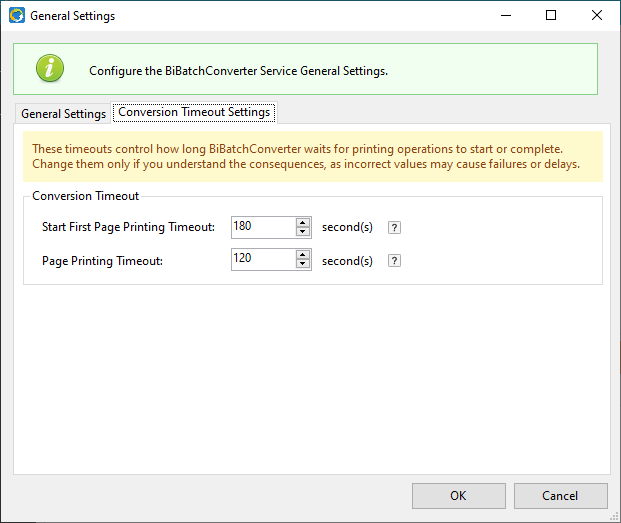Open help for Page Printing Timeout
Viewport: 621px width, 523px height.
tap(394, 261)
